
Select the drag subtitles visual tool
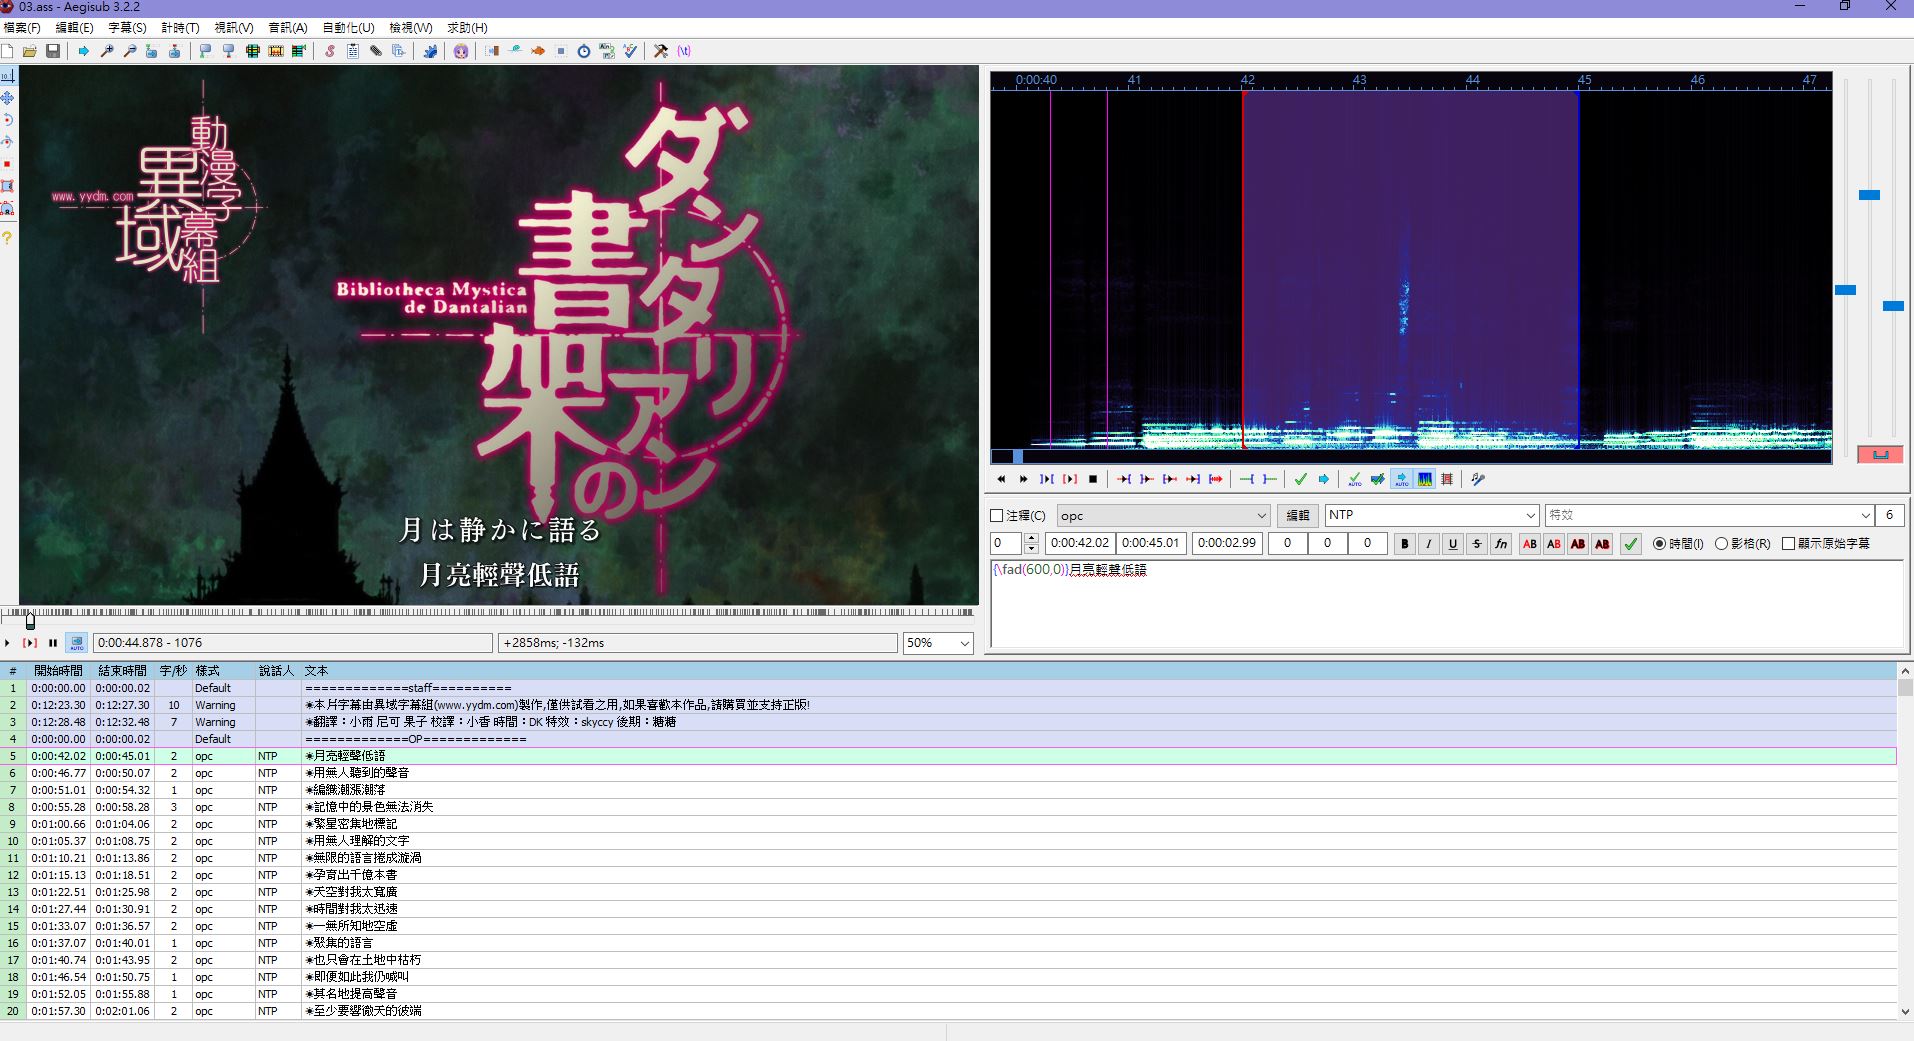pos(7,98)
